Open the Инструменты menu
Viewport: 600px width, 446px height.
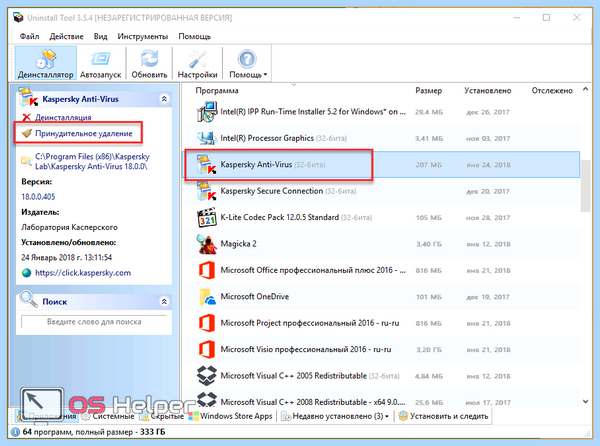coord(143,36)
